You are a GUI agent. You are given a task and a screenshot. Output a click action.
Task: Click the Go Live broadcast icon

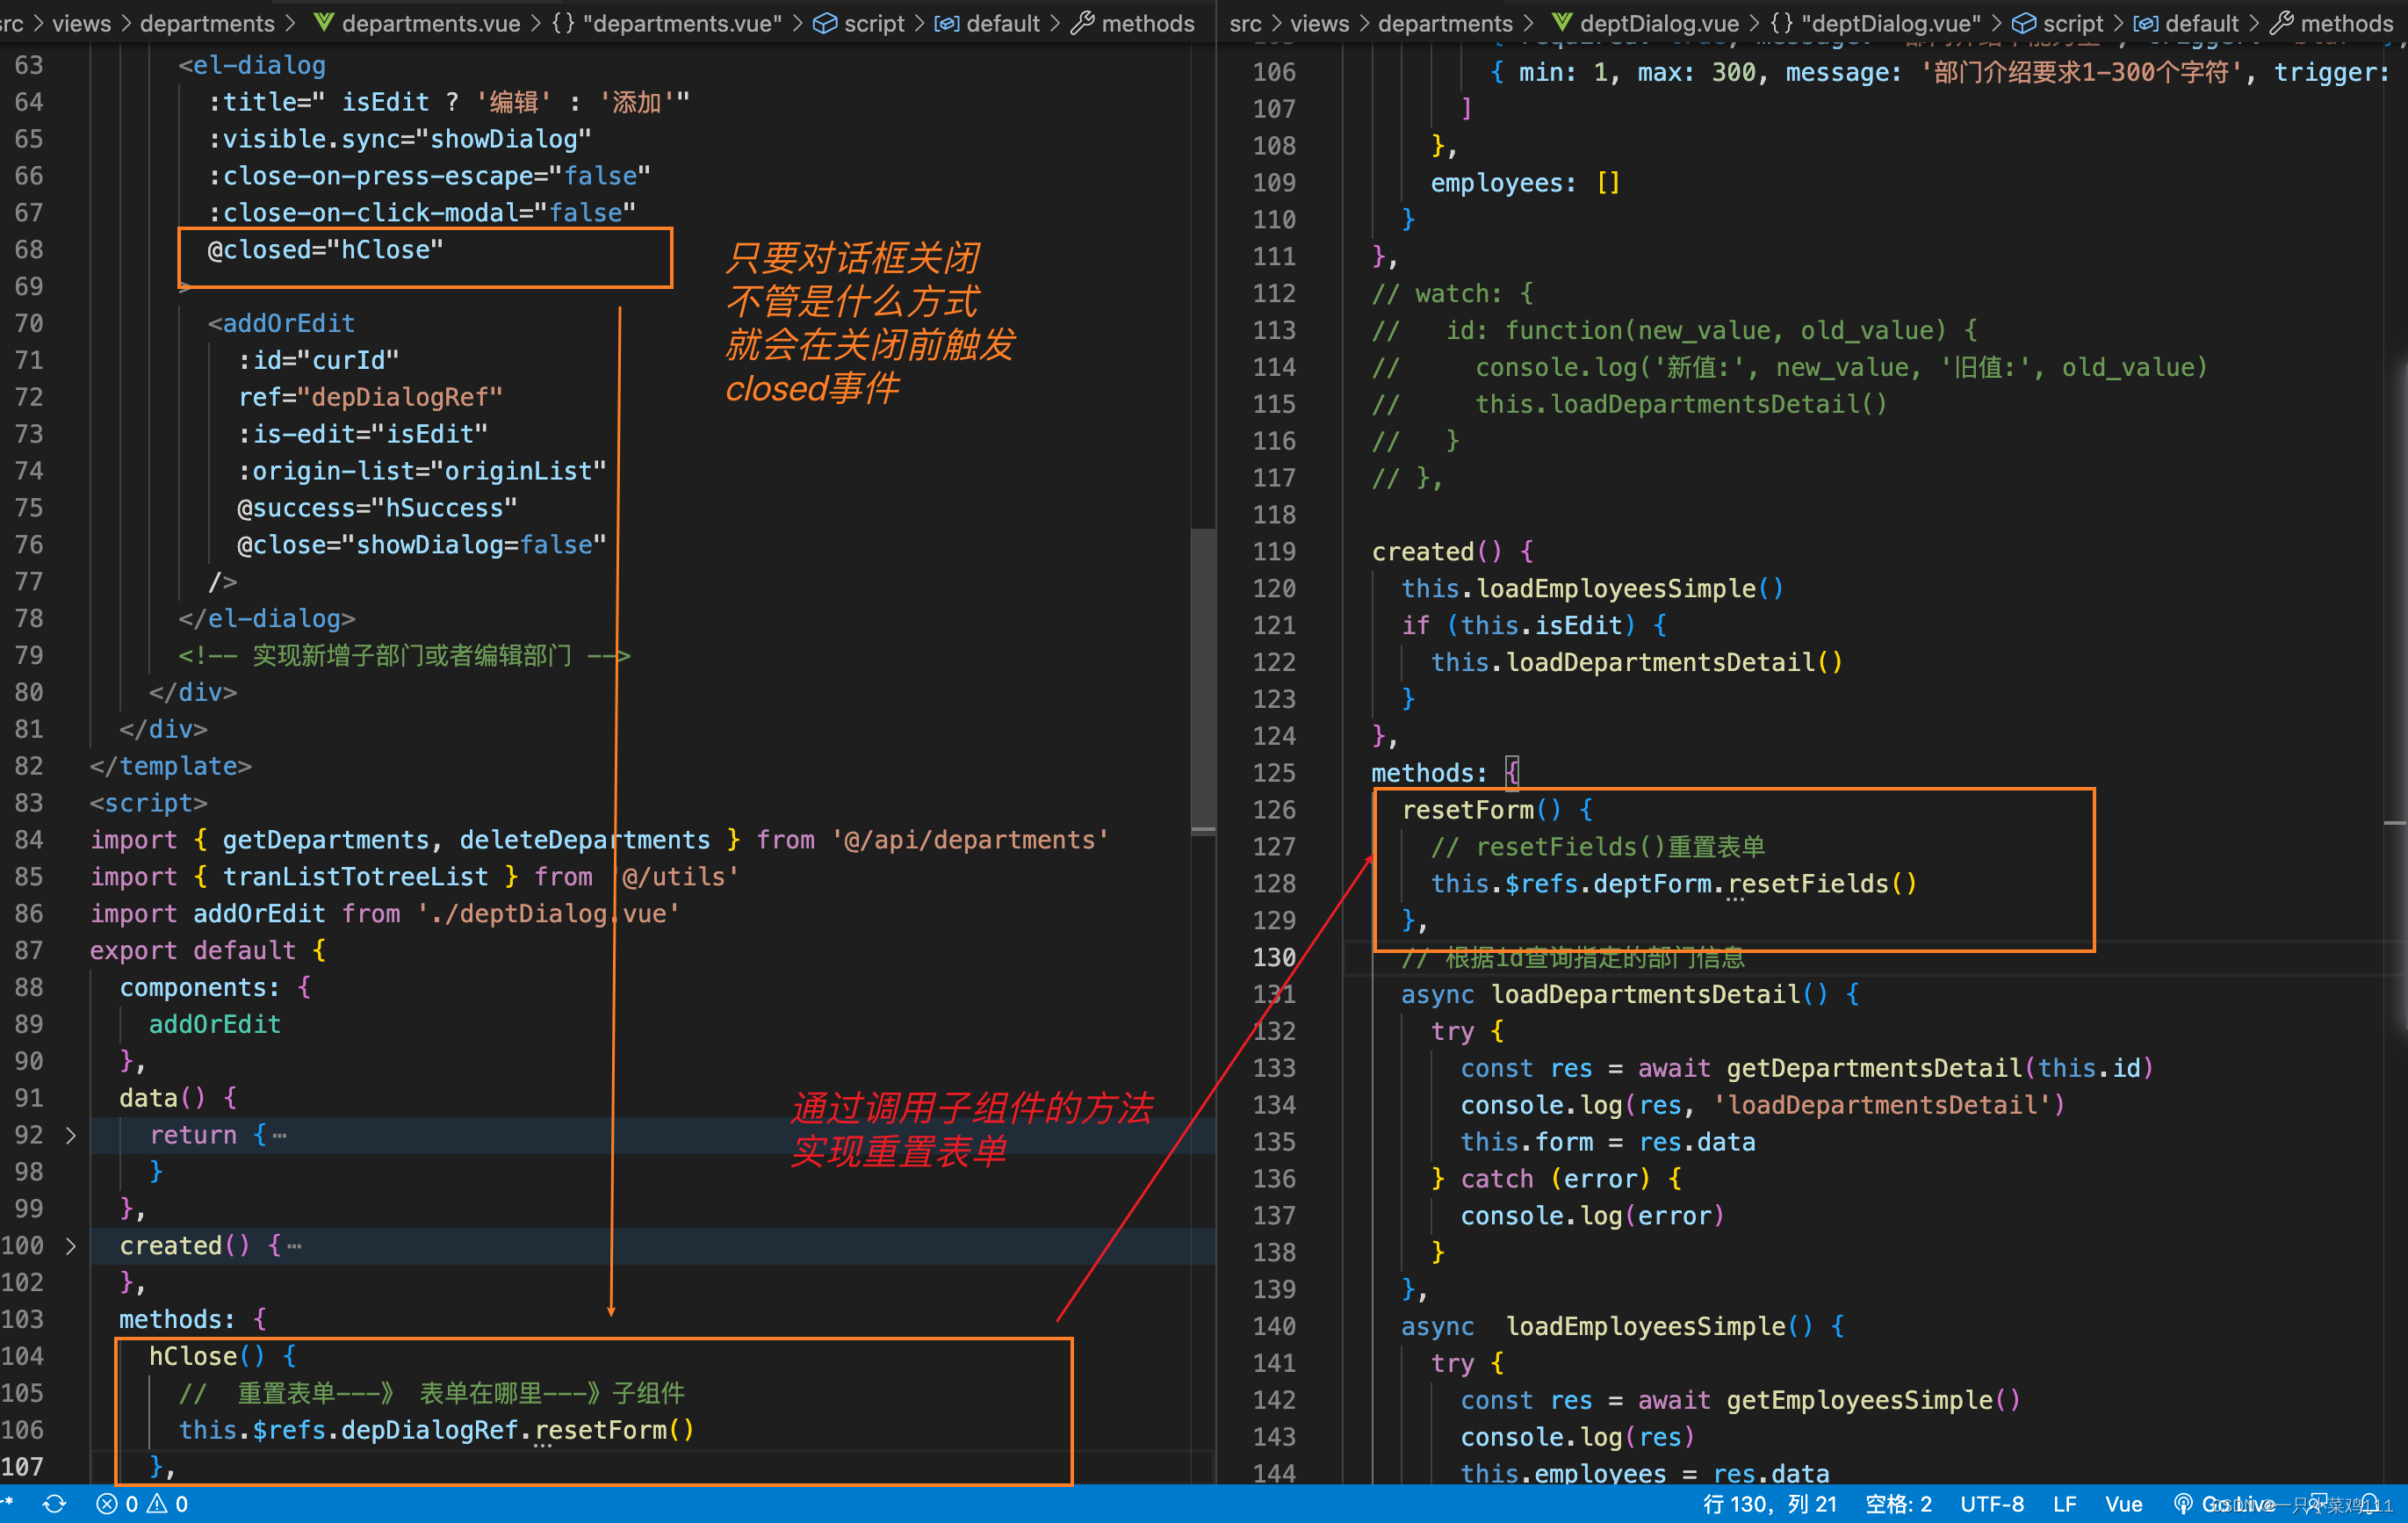click(2183, 1504)
